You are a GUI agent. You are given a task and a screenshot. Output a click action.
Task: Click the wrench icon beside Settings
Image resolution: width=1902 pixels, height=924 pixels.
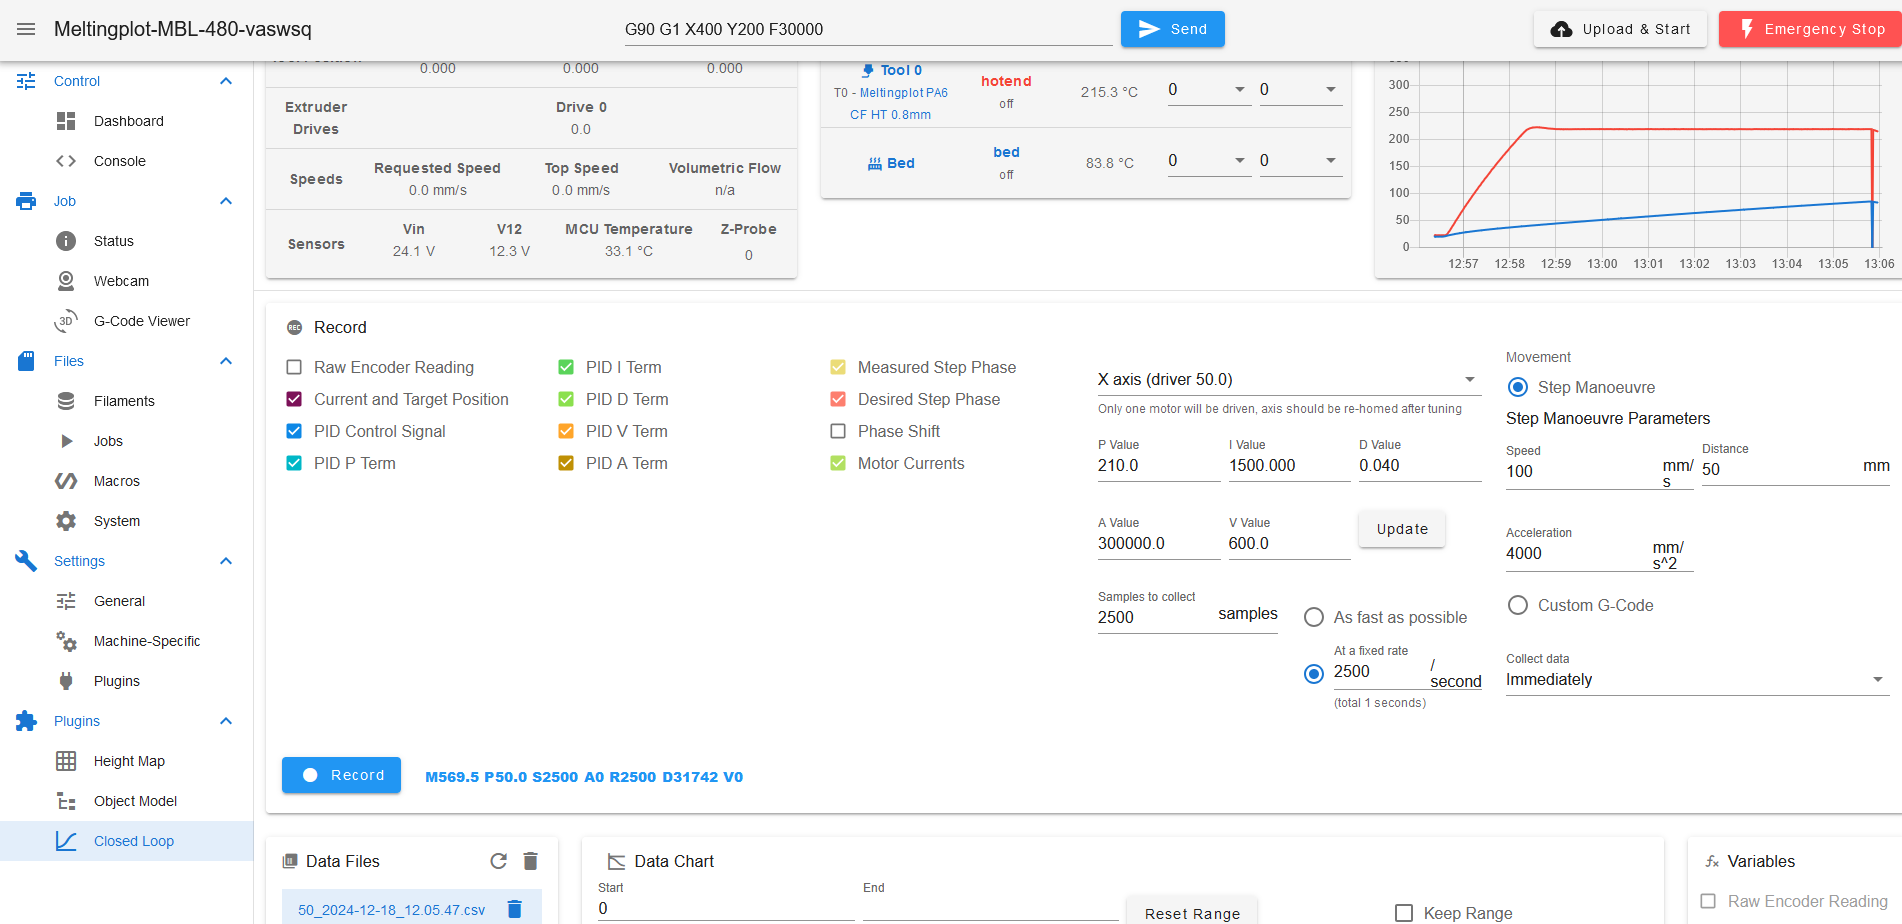(x=26, y=561)
